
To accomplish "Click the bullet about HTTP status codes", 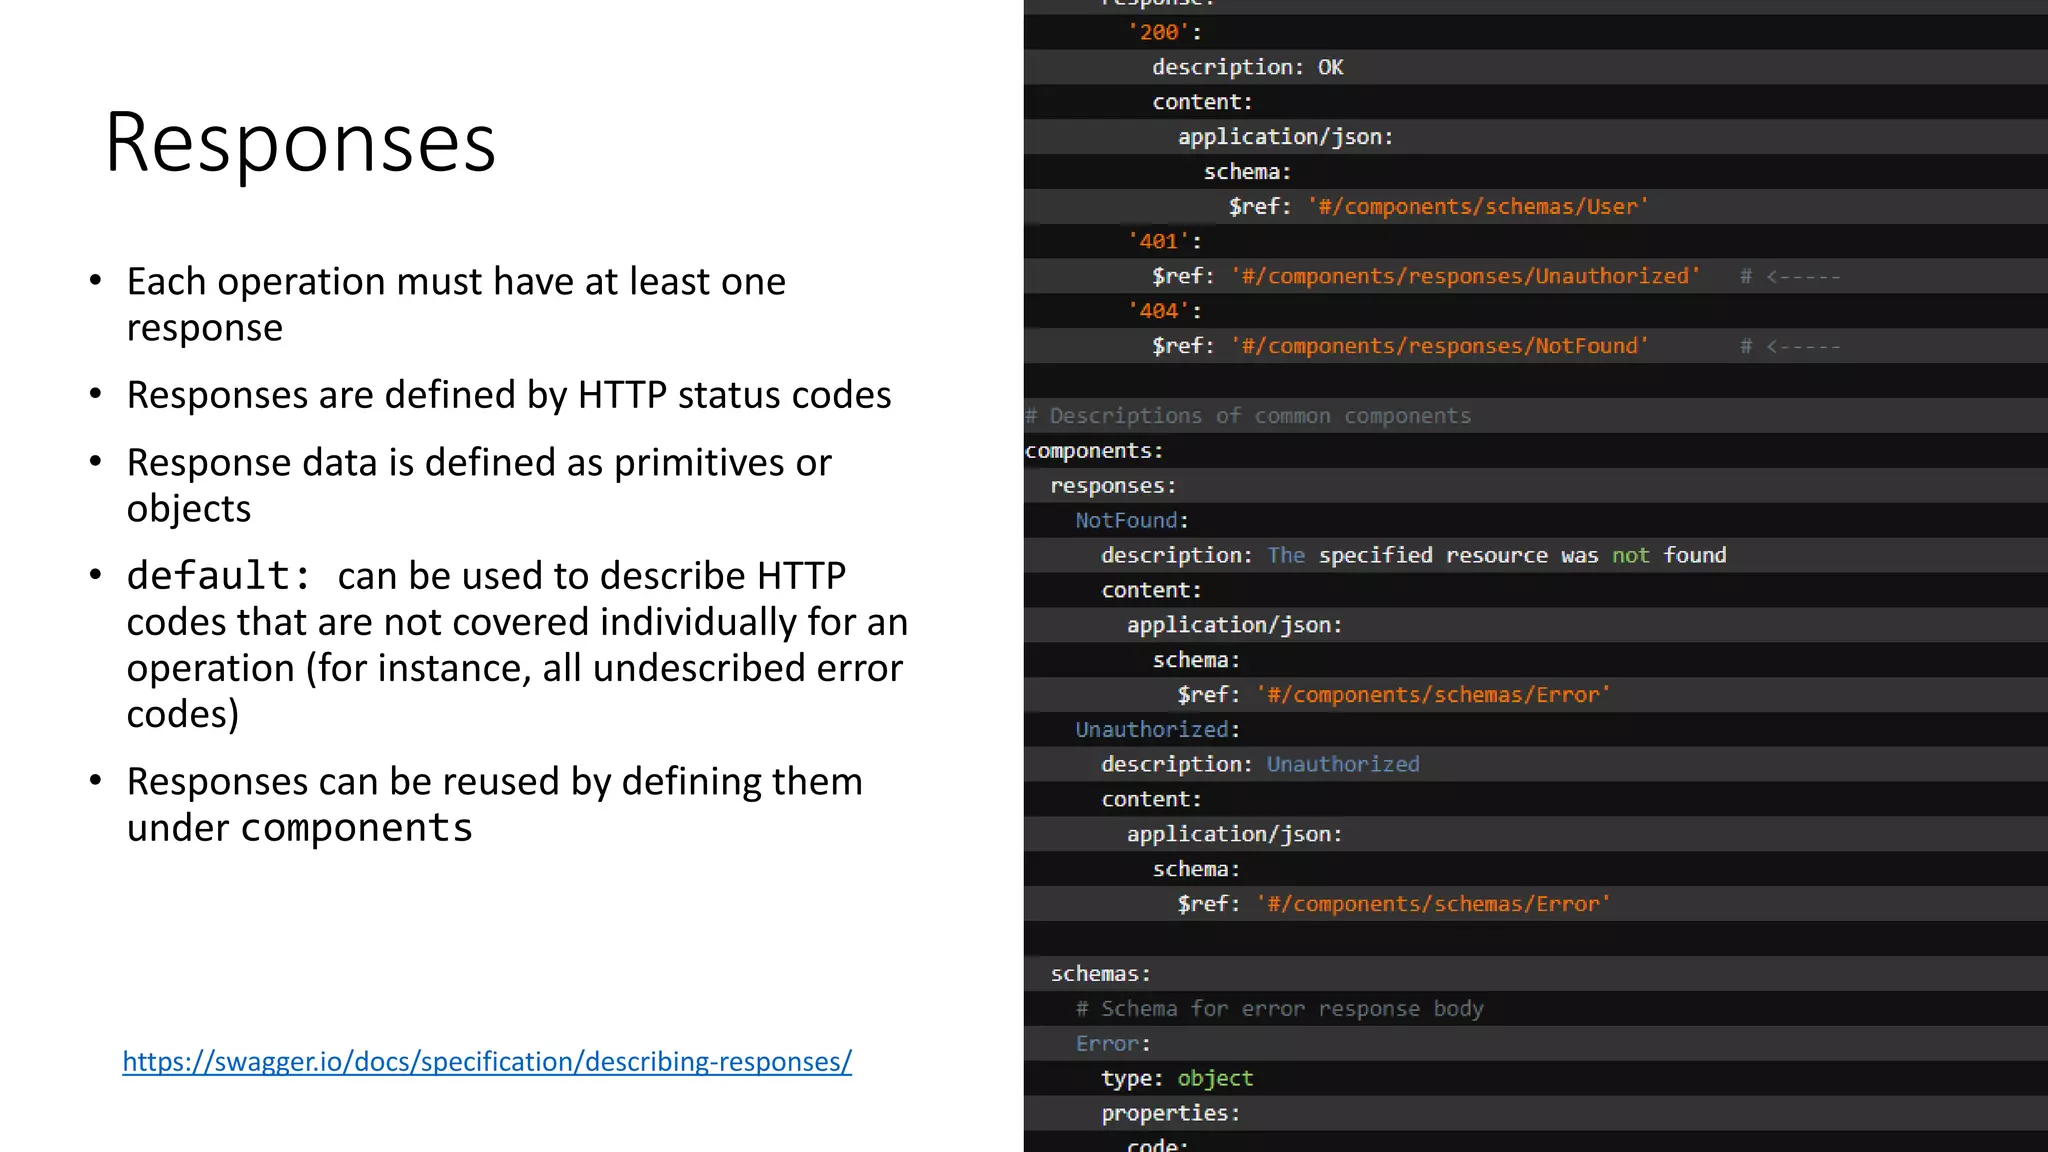I will (508, 395).
